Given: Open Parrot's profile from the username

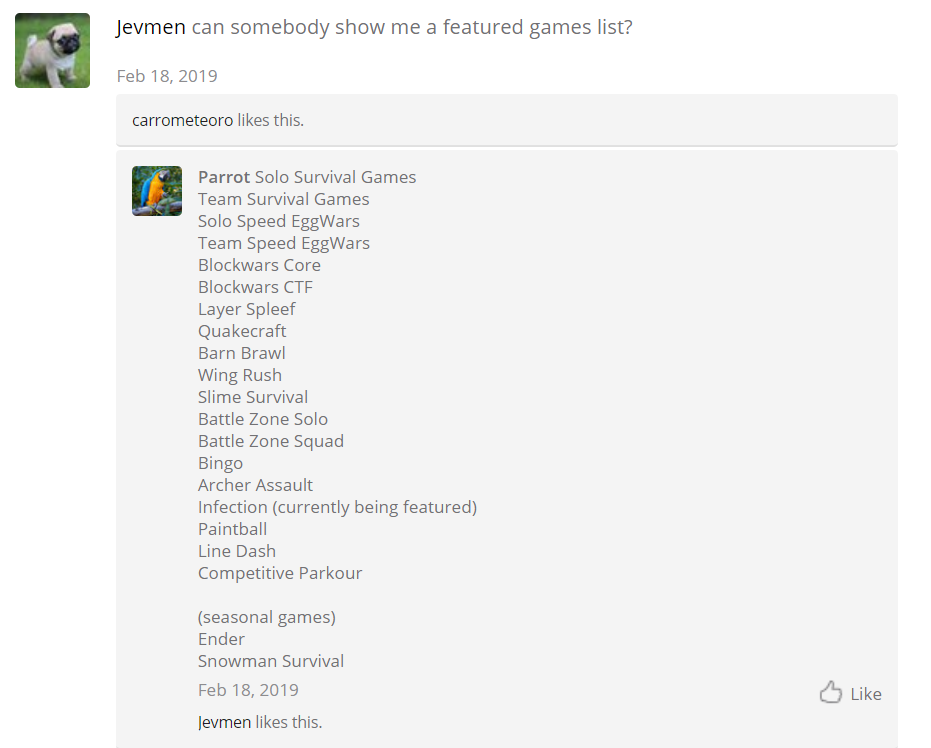Looking at the screenshot, I should coord(224,177).
